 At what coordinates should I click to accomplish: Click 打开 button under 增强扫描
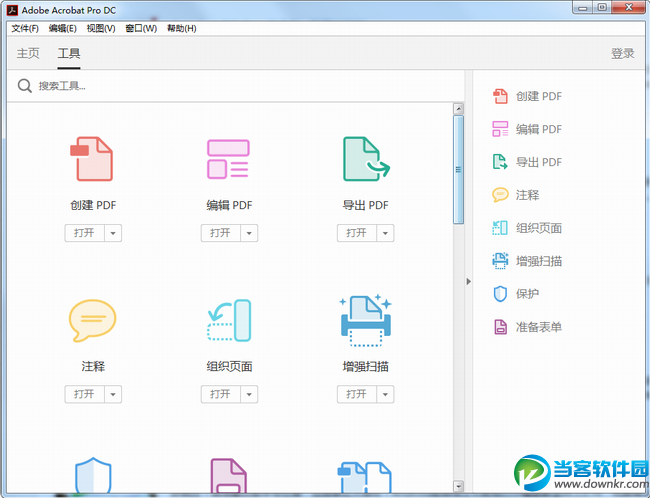(357, 394)
